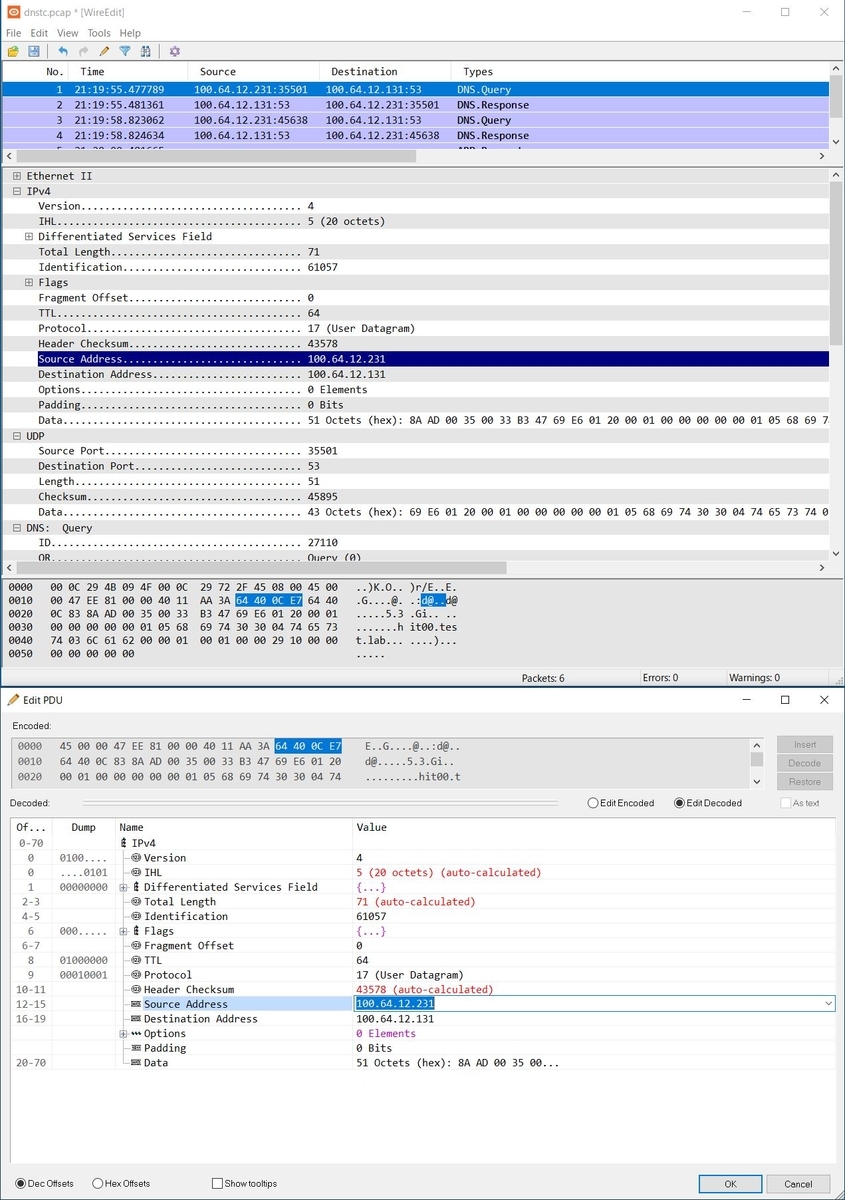
Task: Expand Options node in Edit PDU
Action: coord(124,1033)
